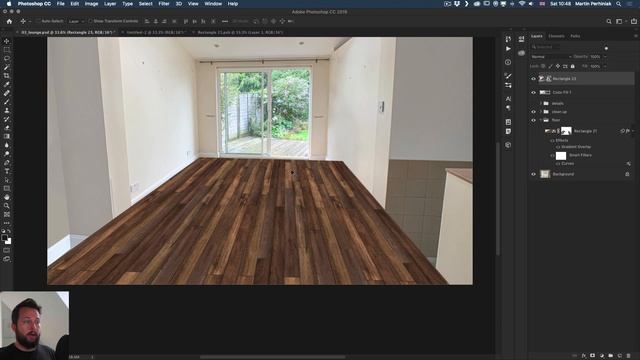Viewport: 640px width, 360px height.
Task: Open the Window menu
Action: point(213,4)
